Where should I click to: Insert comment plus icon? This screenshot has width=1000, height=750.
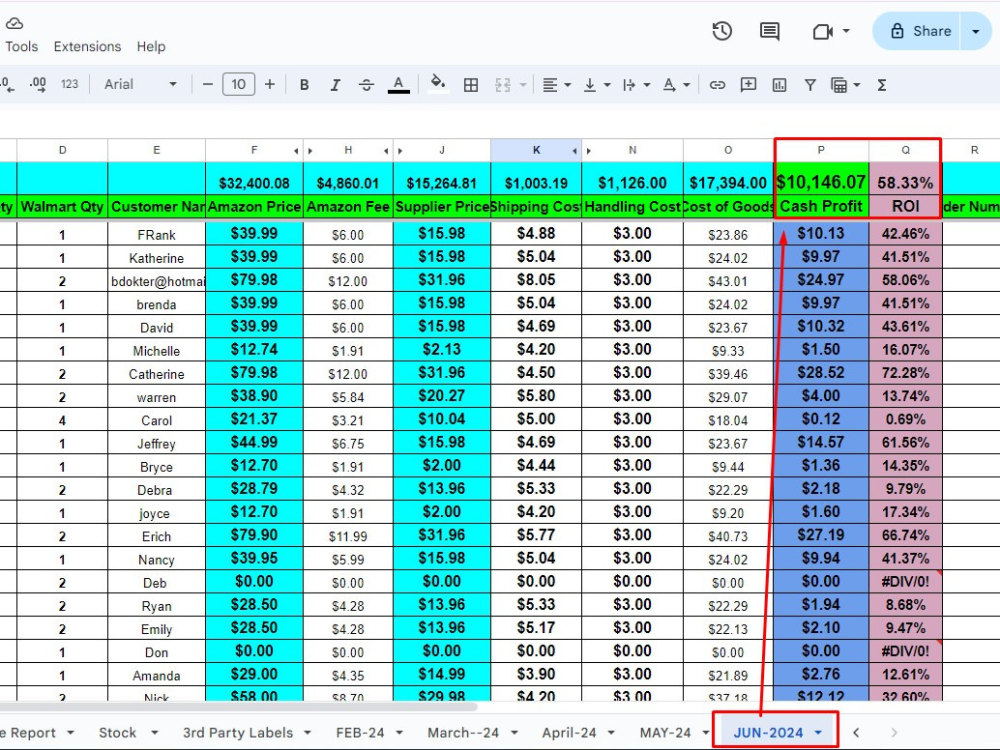tap(748, 84)
